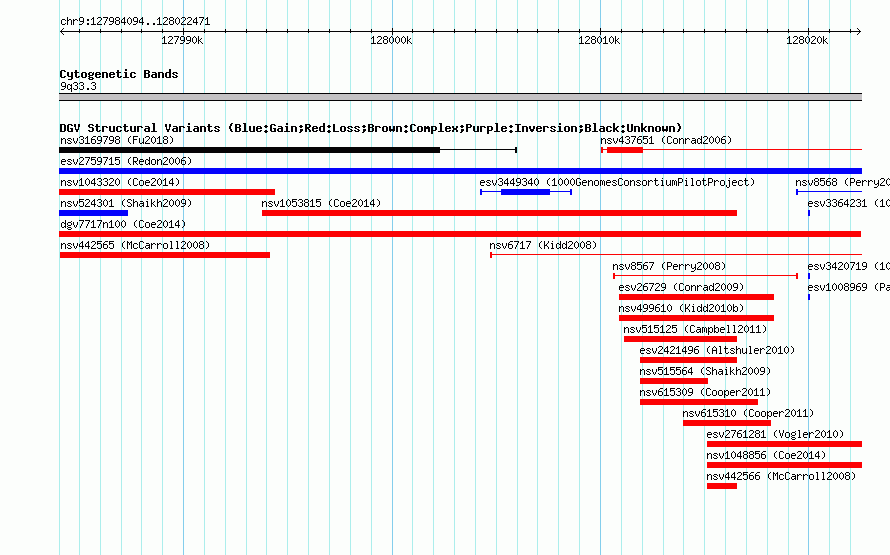Click the chr9:127984094..128022471 coordinates
Screen dimensions: 890x555
[135, 21]
